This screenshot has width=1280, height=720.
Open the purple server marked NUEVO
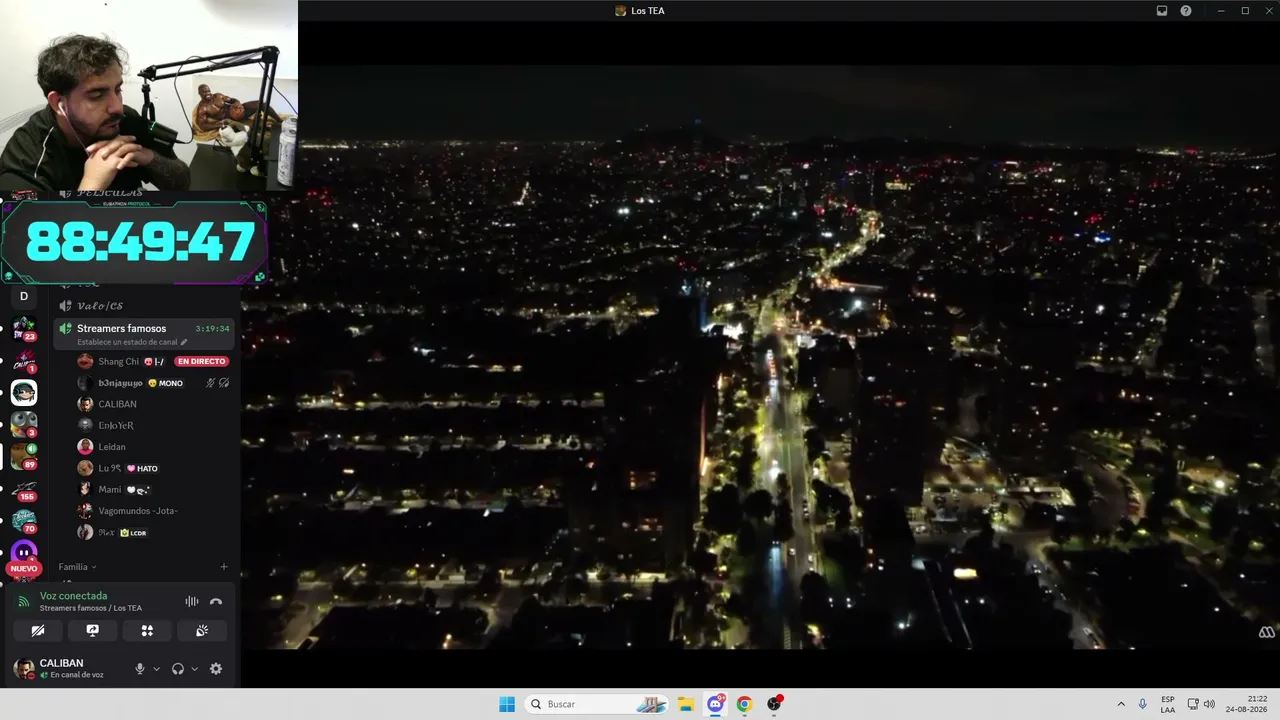[x=24, y=553]
